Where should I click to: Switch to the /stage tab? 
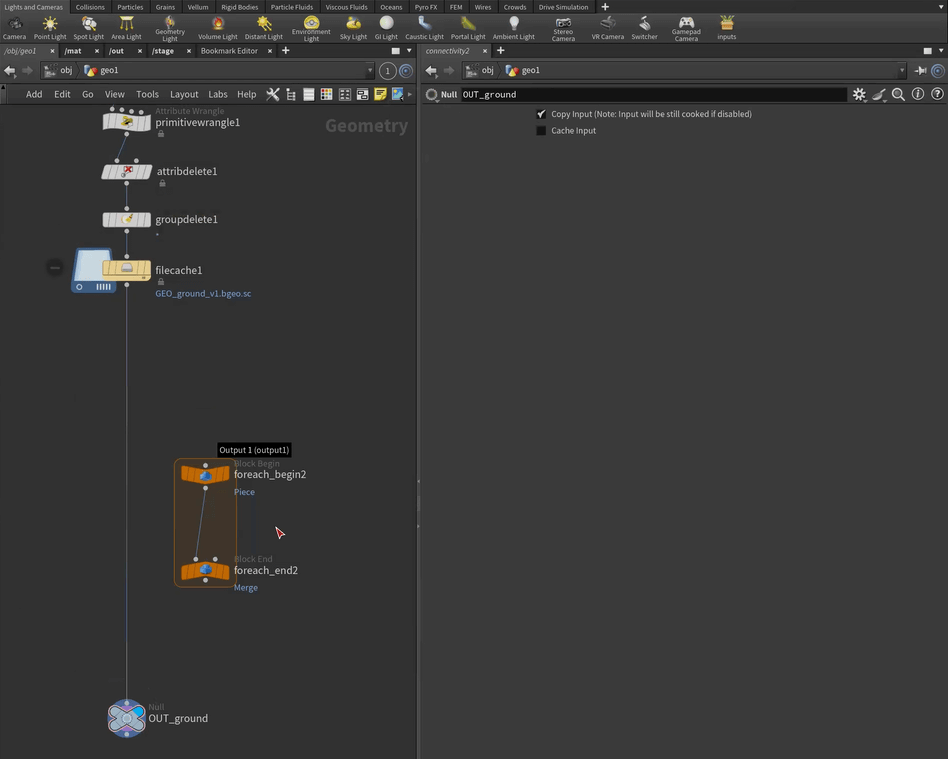tap(163, 50)
